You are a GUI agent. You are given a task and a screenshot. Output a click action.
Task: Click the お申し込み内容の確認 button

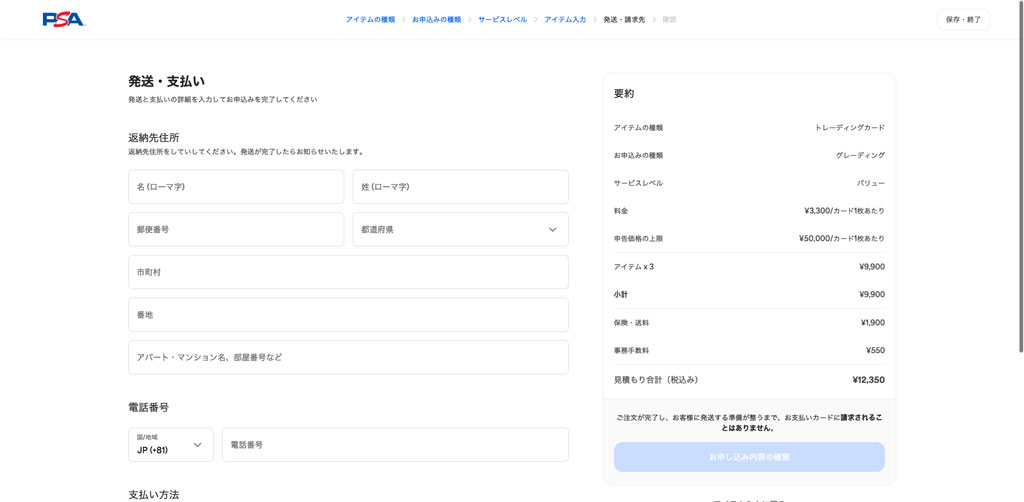click(749, 457)
